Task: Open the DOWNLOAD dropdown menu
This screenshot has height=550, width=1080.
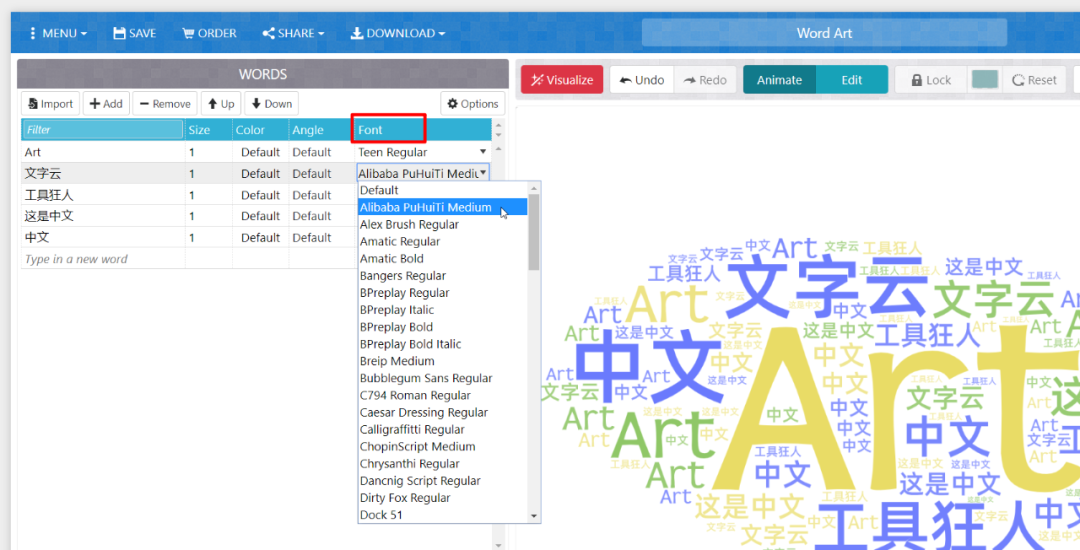Action: click(x=398, y=33)
